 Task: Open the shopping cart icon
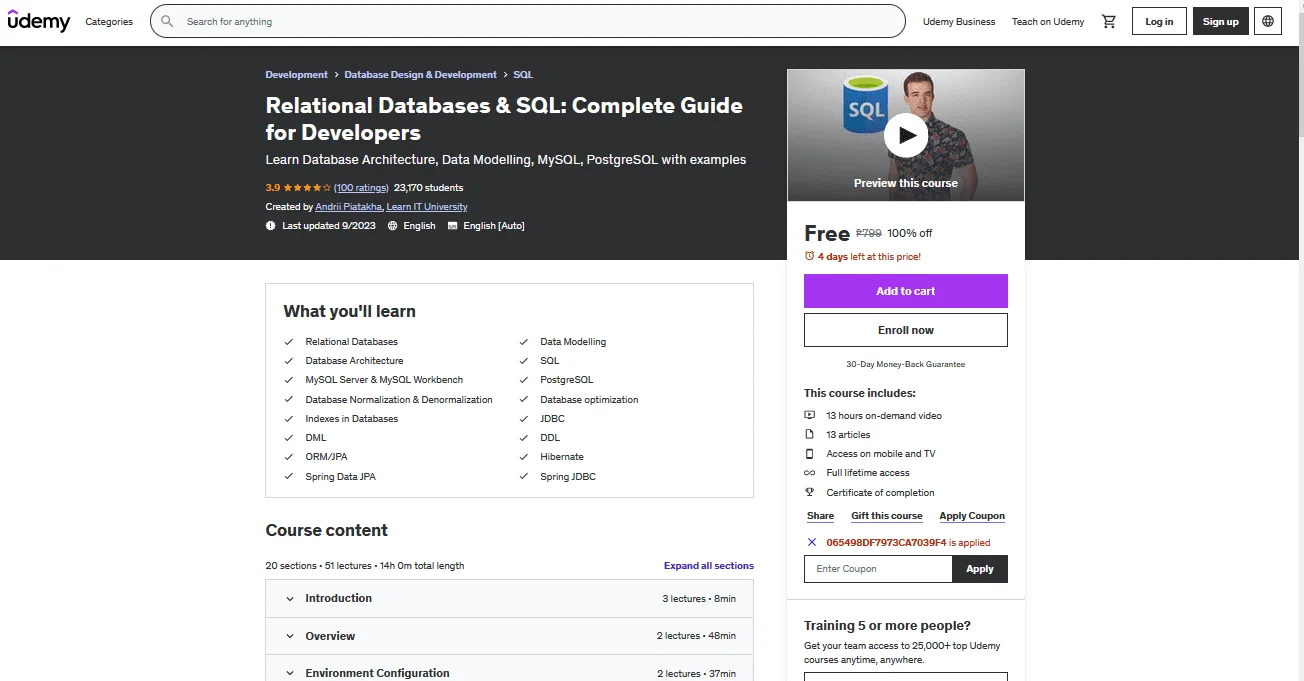(x=1109, y=21)
